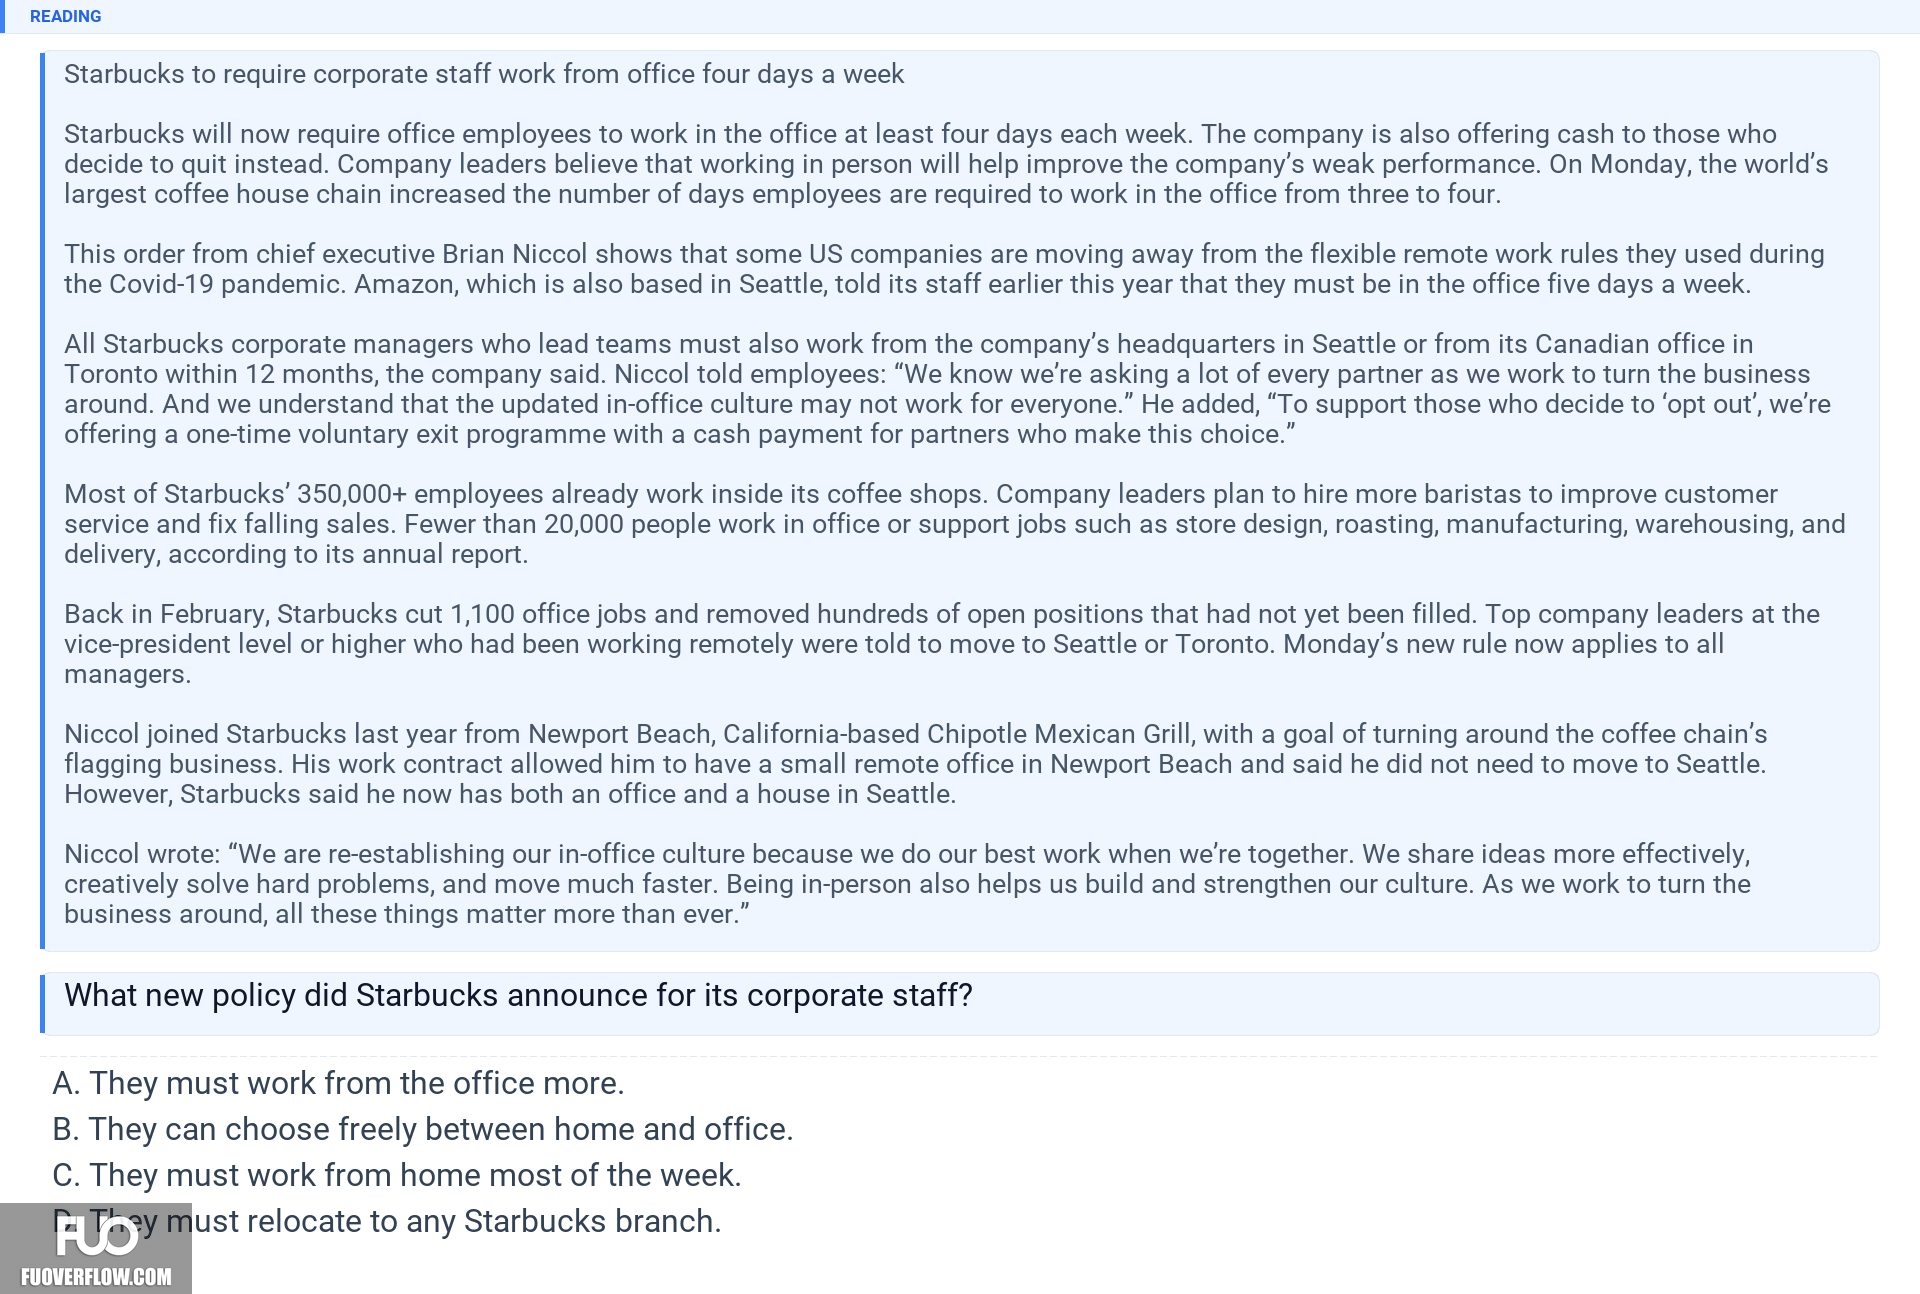This screenshot has height=1294, width=1920.
Task: Click the passage headline about four days a week
Action: [484, 74]
